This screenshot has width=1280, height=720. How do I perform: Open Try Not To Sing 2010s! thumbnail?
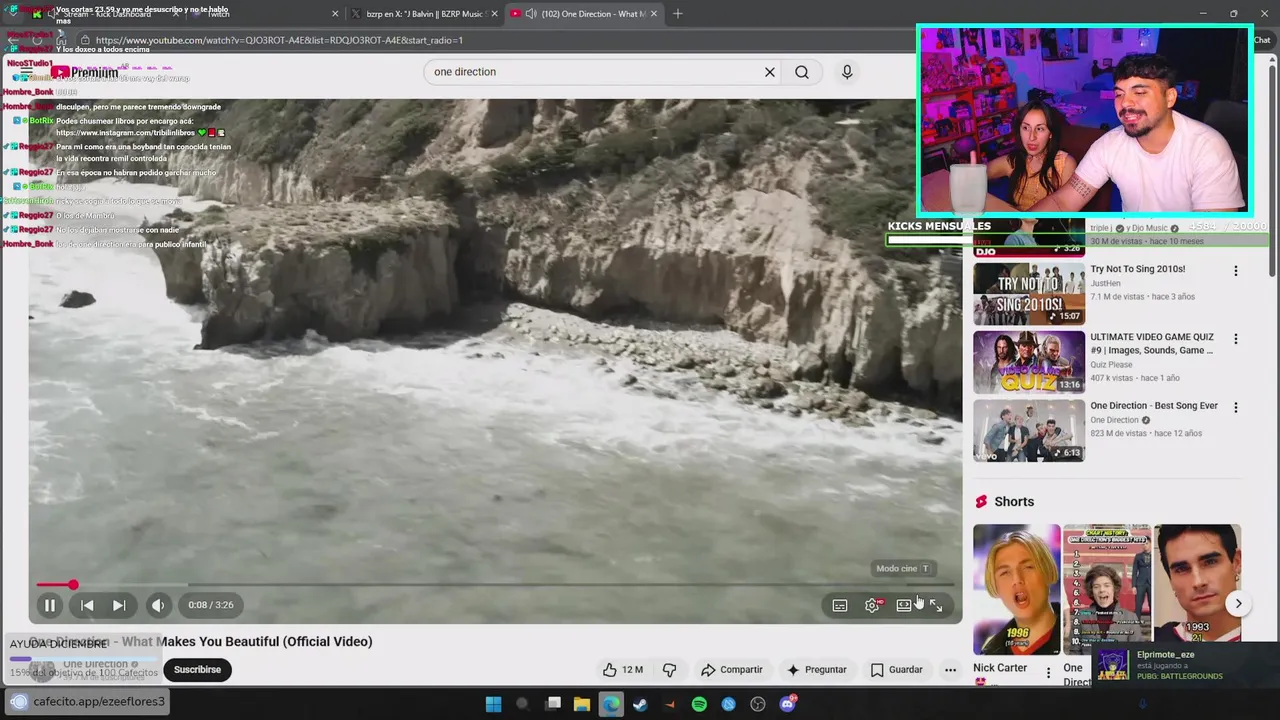pos(1029,294)
